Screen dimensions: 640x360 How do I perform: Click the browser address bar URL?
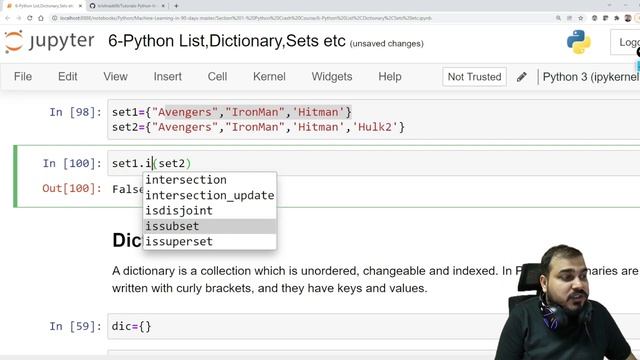point(245,18)
